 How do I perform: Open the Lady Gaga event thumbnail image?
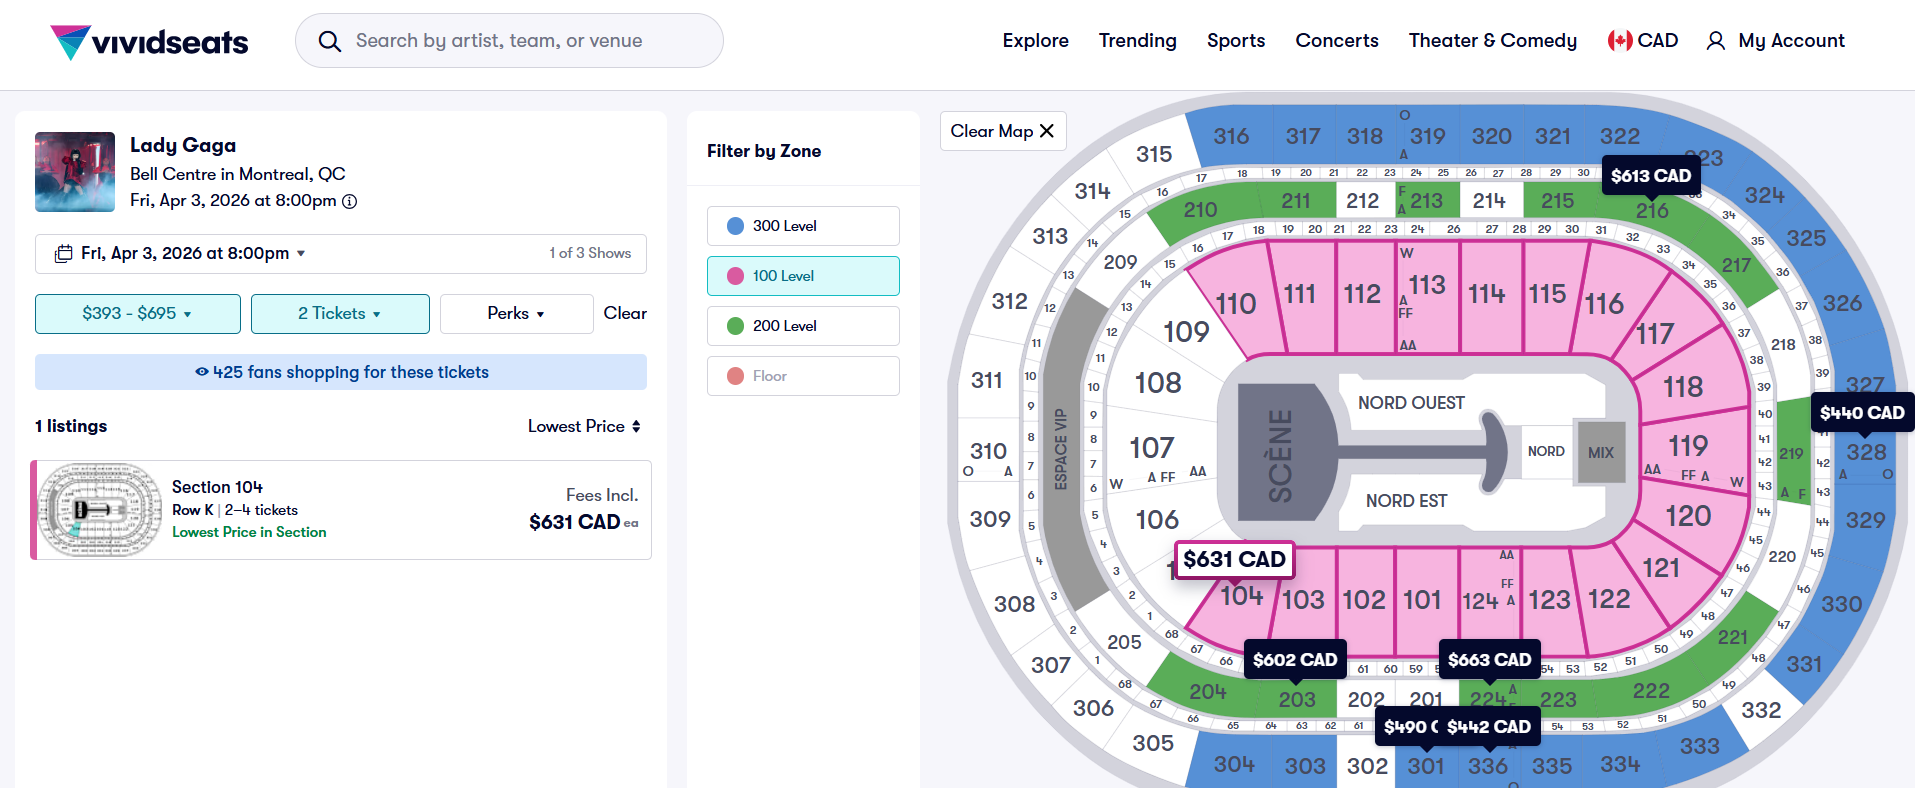(75, 172)
